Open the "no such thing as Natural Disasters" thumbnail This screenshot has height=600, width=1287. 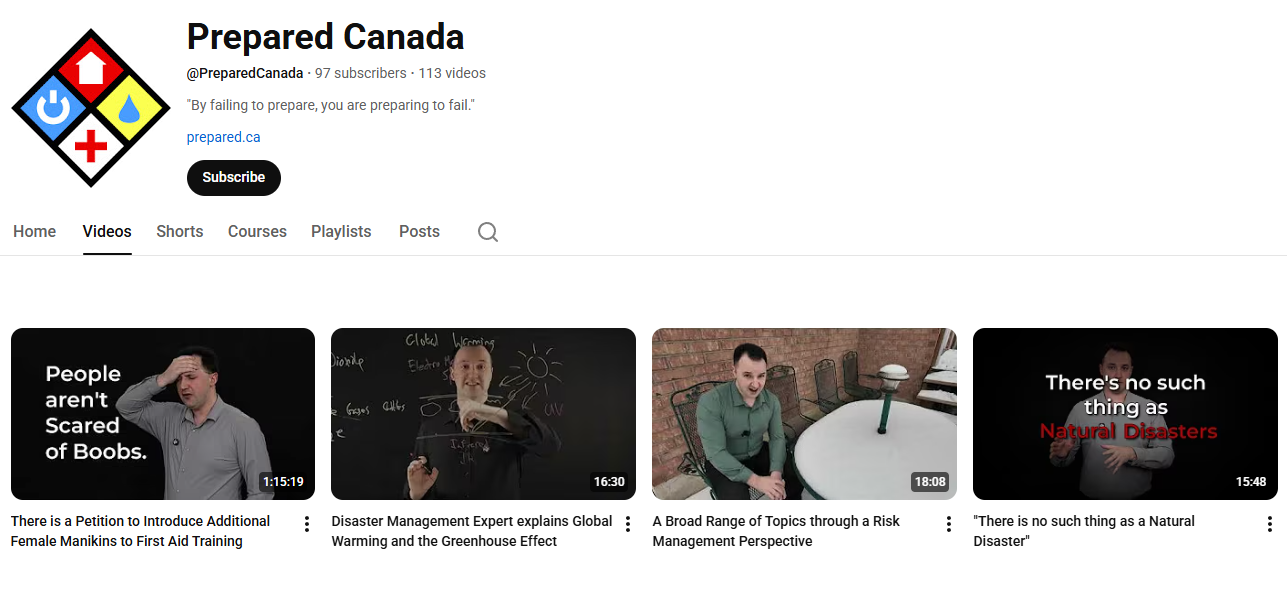click(x=1125, y=414)
